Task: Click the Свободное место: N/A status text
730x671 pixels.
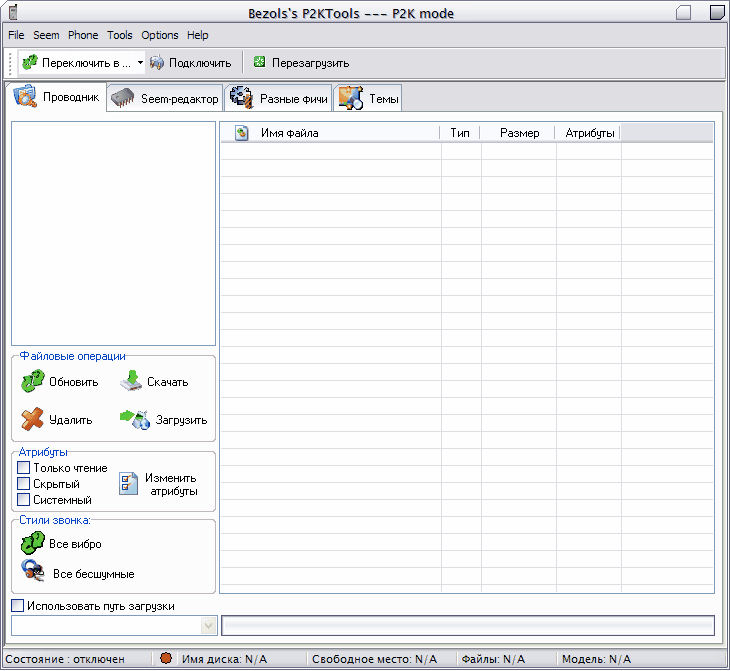Action: click(374, 659)
